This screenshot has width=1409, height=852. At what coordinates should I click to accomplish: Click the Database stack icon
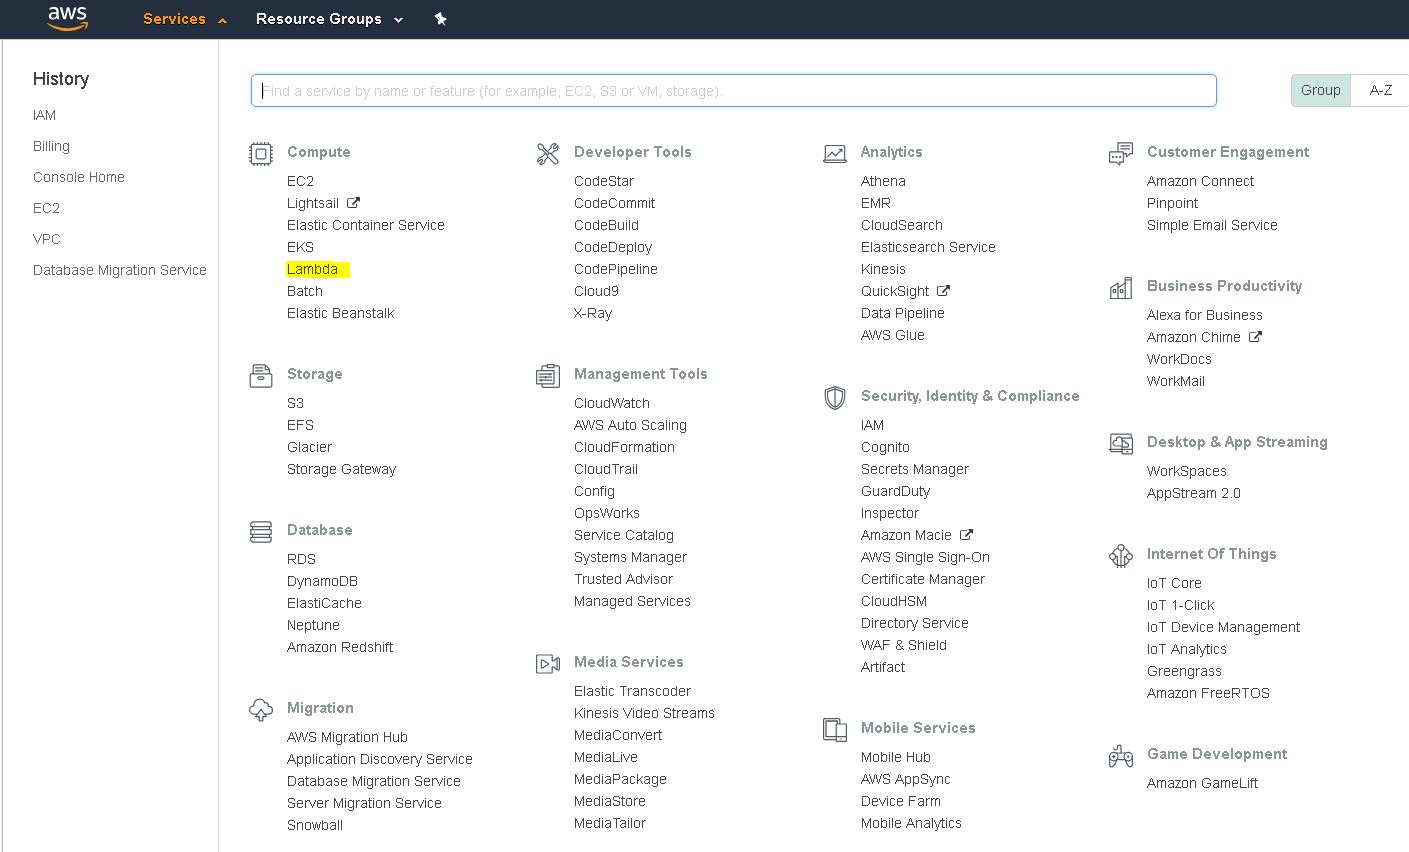(261, 531)
